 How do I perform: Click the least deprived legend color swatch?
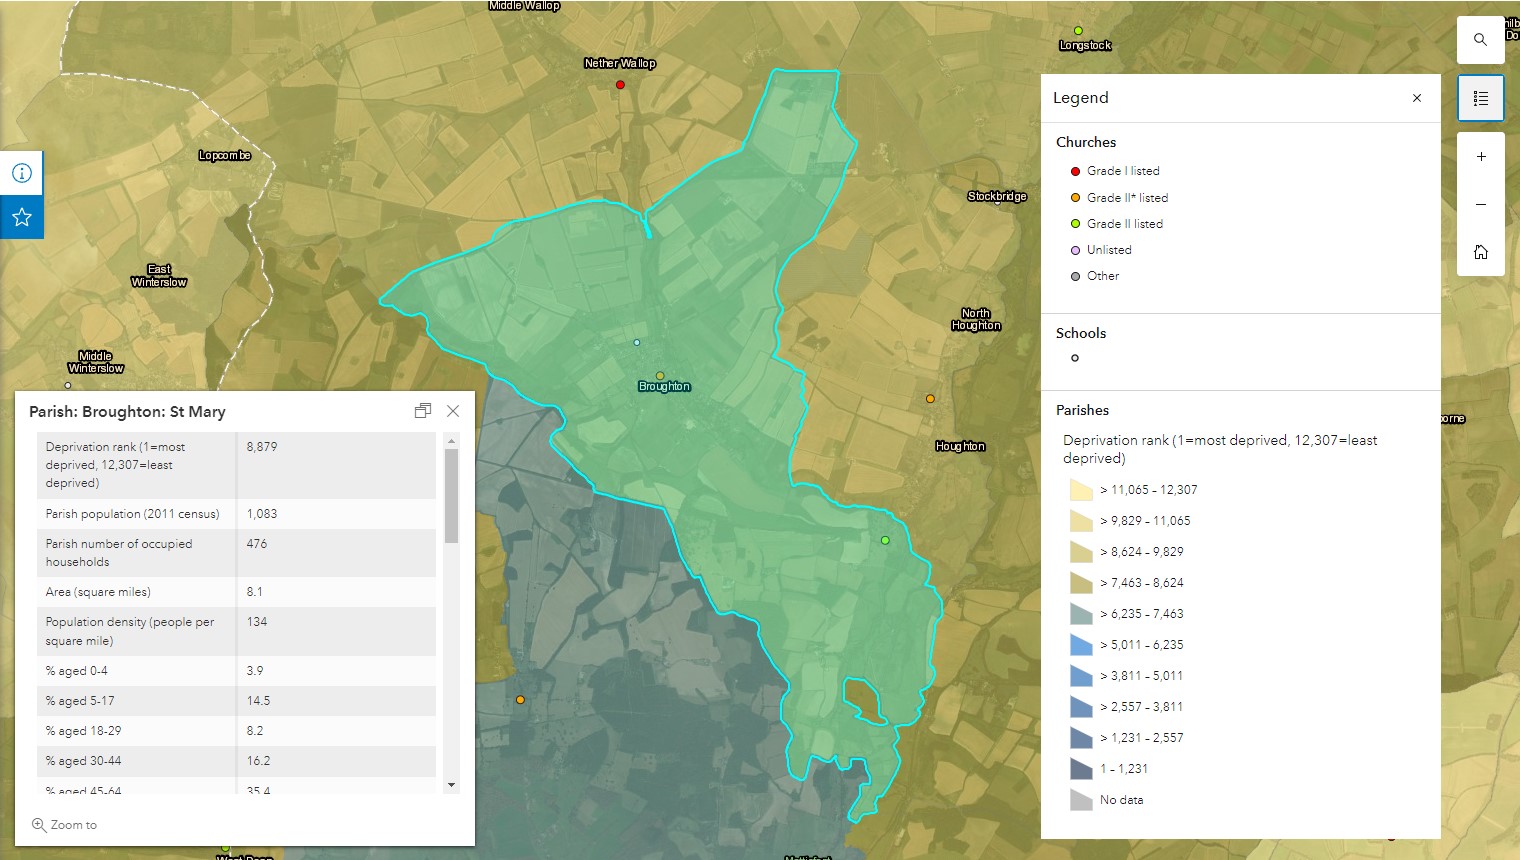coord(1081,490)
